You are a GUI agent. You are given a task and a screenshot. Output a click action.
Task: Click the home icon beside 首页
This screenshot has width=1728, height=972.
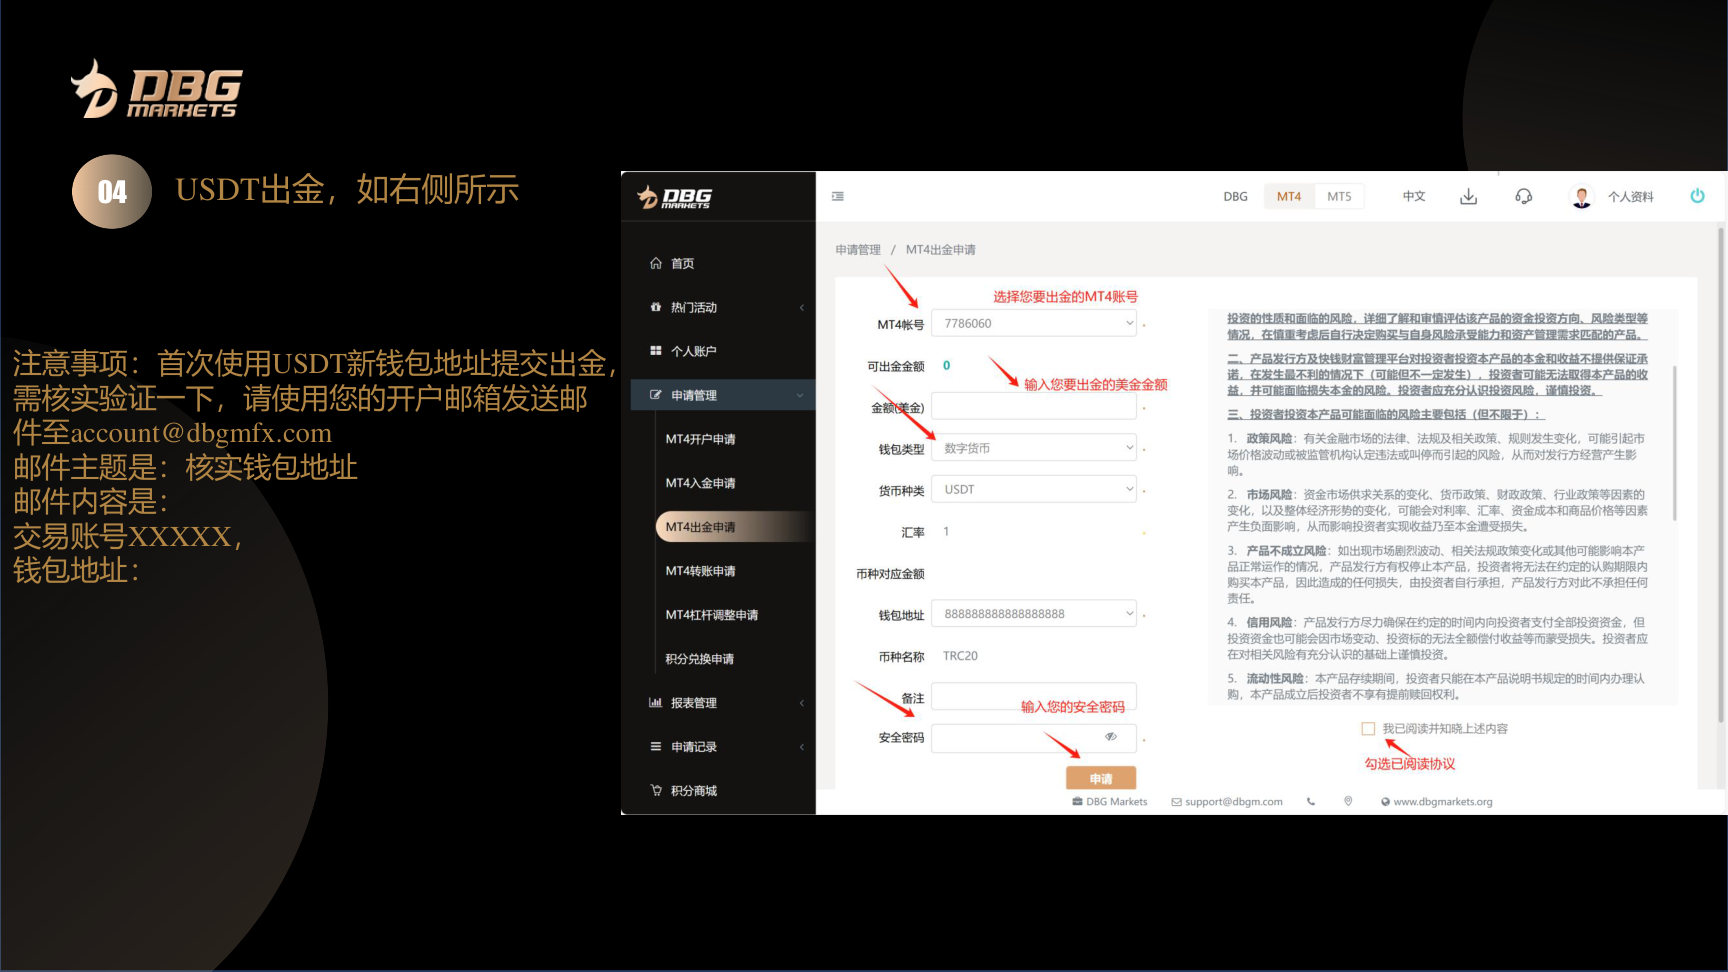point(656,263)
